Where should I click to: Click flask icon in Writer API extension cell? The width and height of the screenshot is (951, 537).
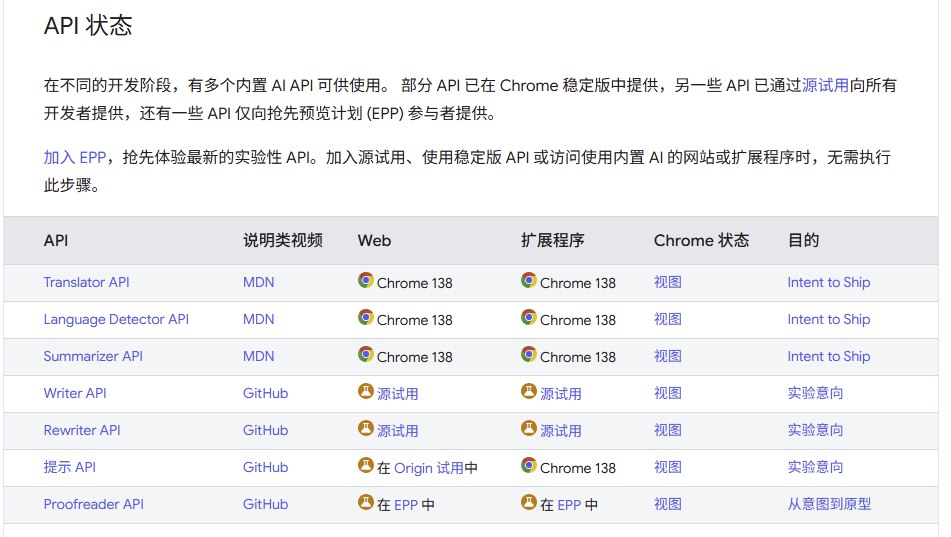[x=529, y=391]
